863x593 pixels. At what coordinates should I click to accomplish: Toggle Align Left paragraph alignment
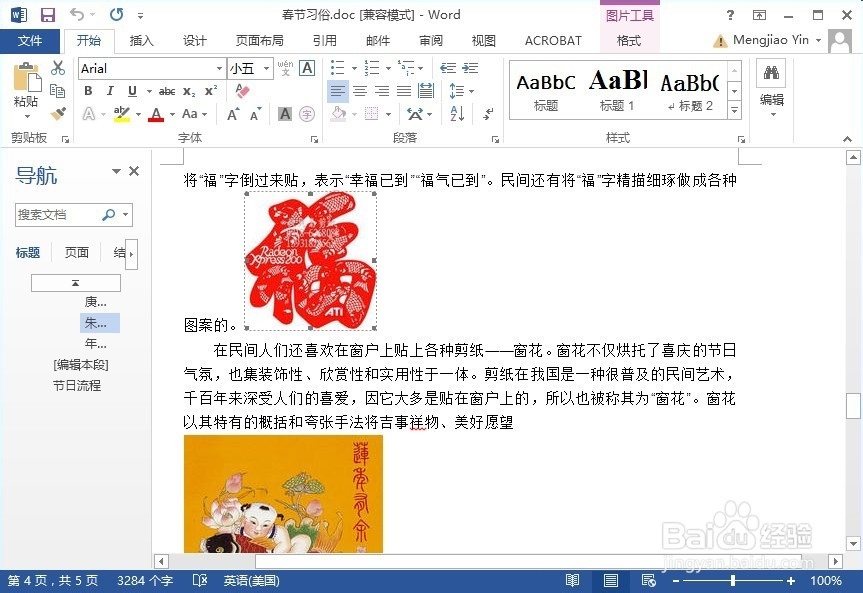pos(338,91)
